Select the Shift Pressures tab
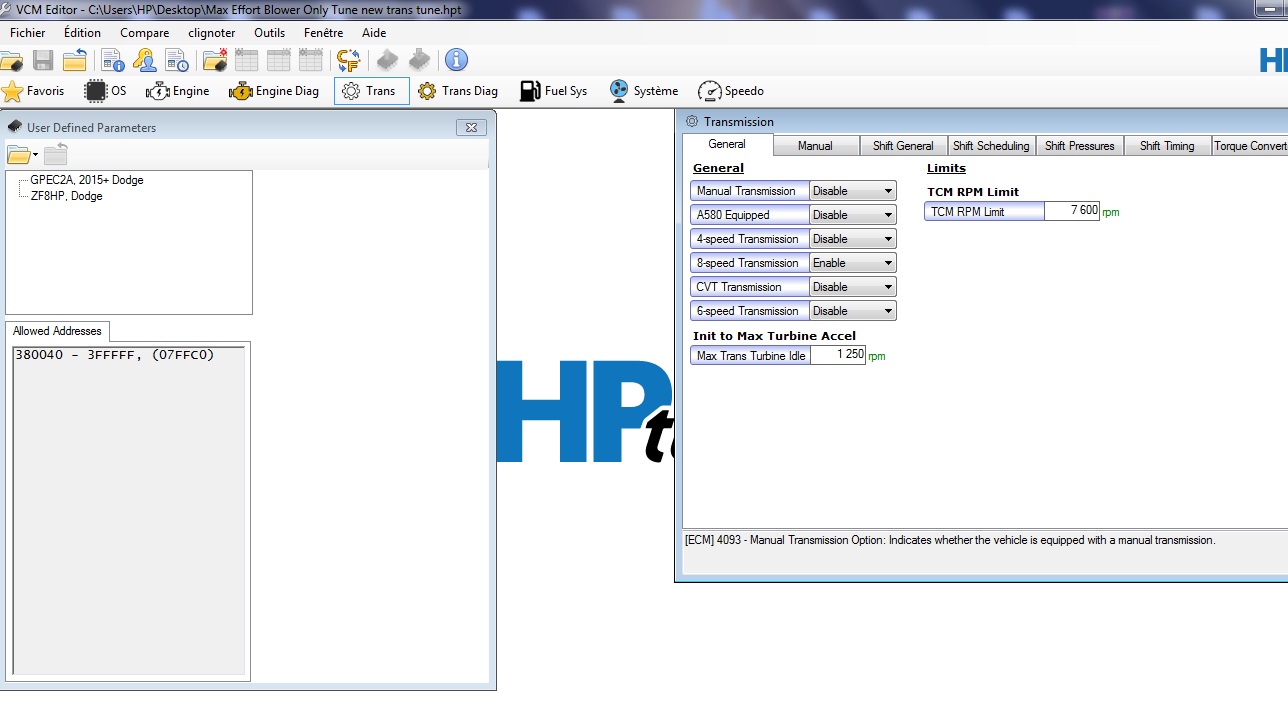This screenshot has width=1288, height=706. click(x=1079, y=146)
